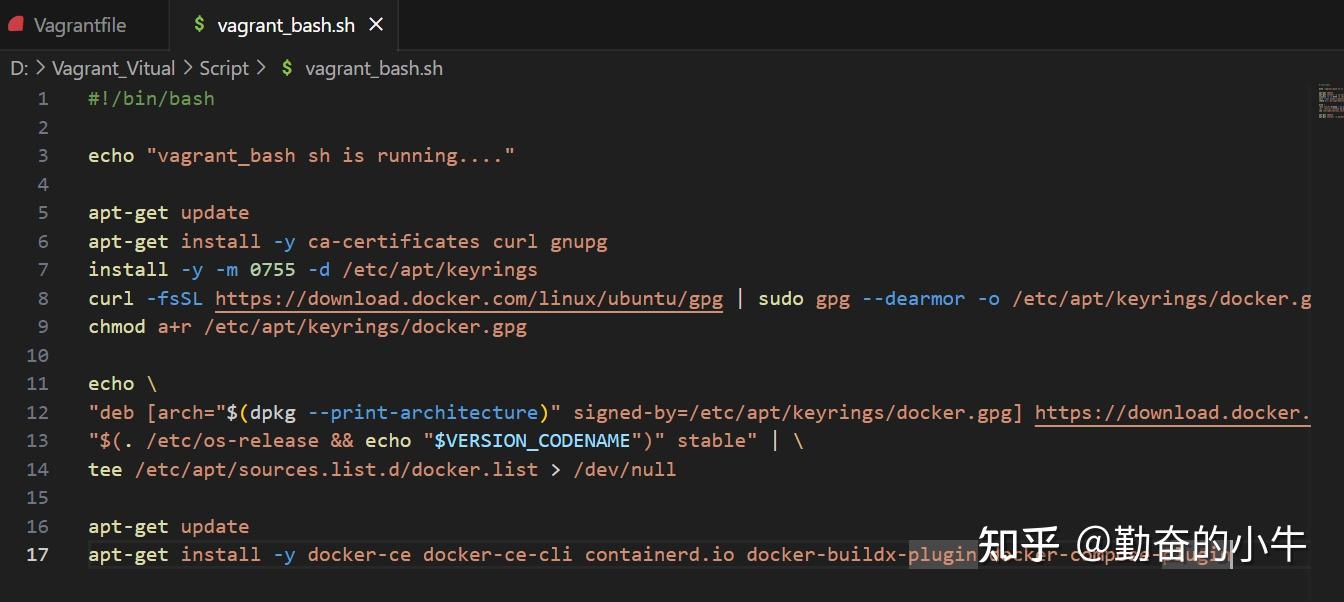Follow the download.docker URL on line 12
The height and width of the screenshot is (602, 1344).
1172,412
